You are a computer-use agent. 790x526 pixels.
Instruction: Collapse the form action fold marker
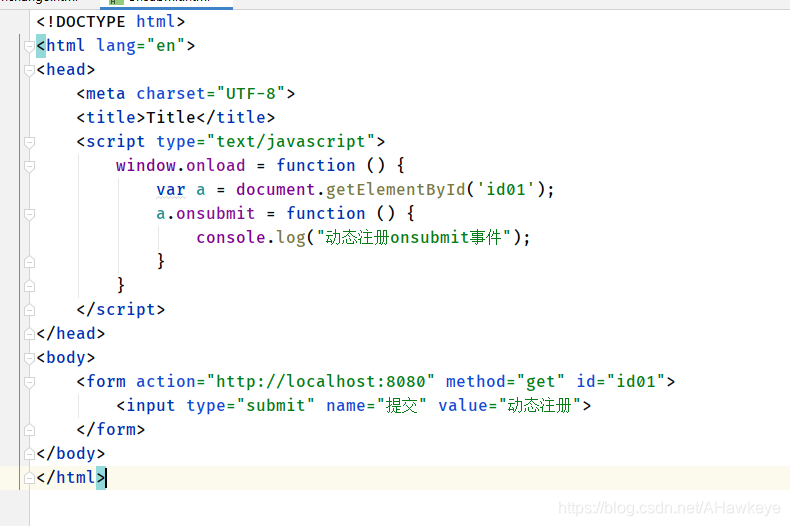click(x=29, y=382)
